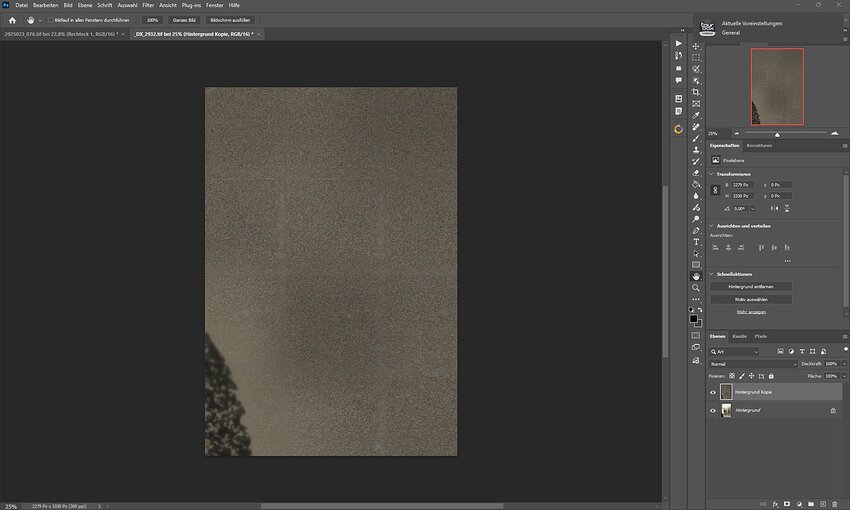The width and height of the screenshot is (850, 510).
Task: Create a new layer group
Action: point(811,504)
